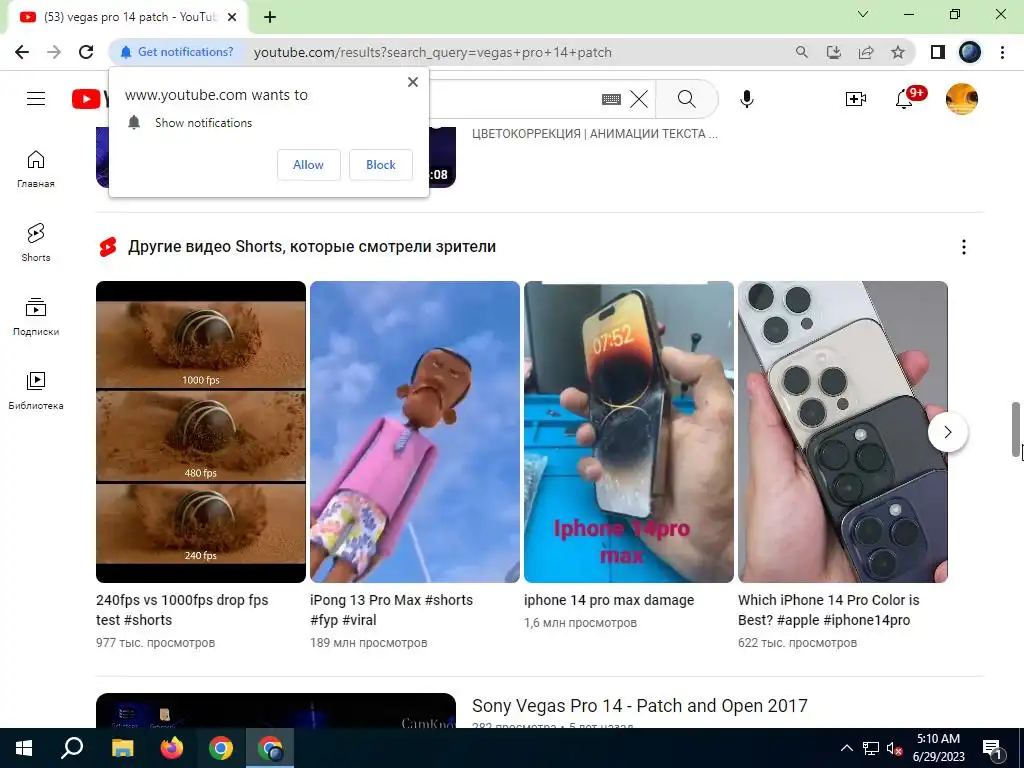Open the iphone 14 pro max damage thumbnail
The height and width of the screenshot is (768, 1024).
point(629,432)
